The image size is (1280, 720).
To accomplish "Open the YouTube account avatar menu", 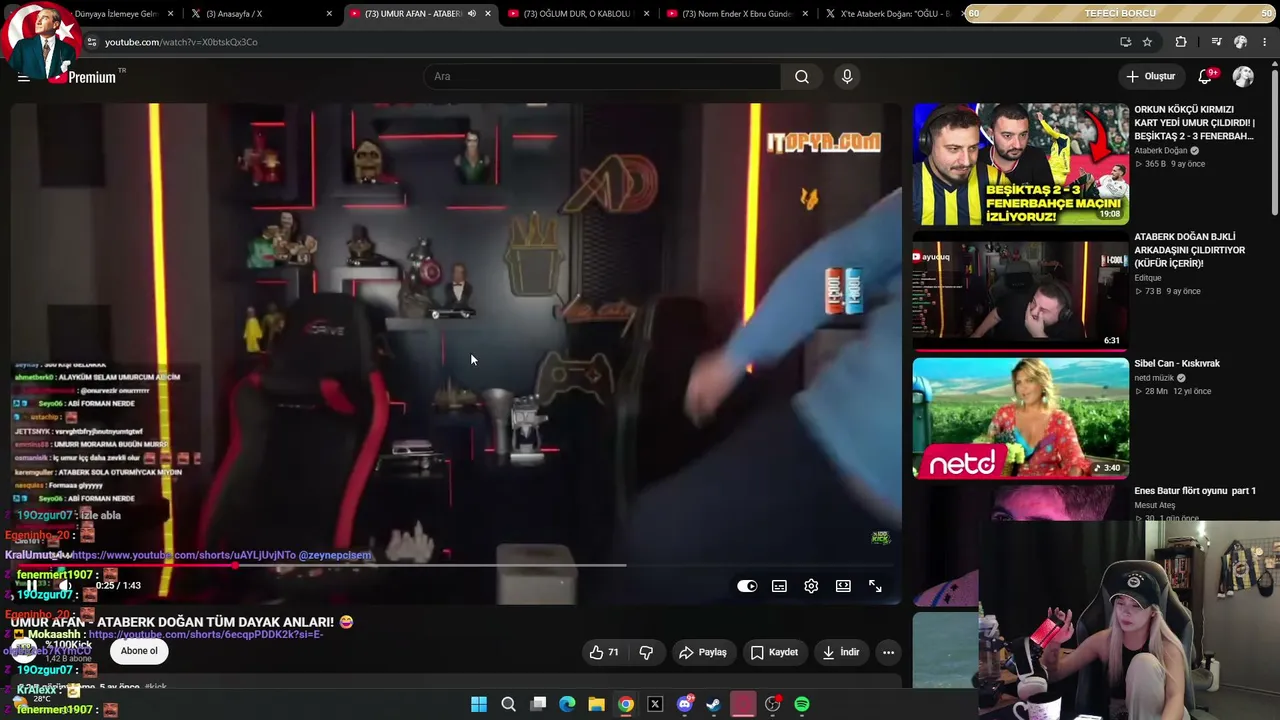I will [x=1243, y=77].
